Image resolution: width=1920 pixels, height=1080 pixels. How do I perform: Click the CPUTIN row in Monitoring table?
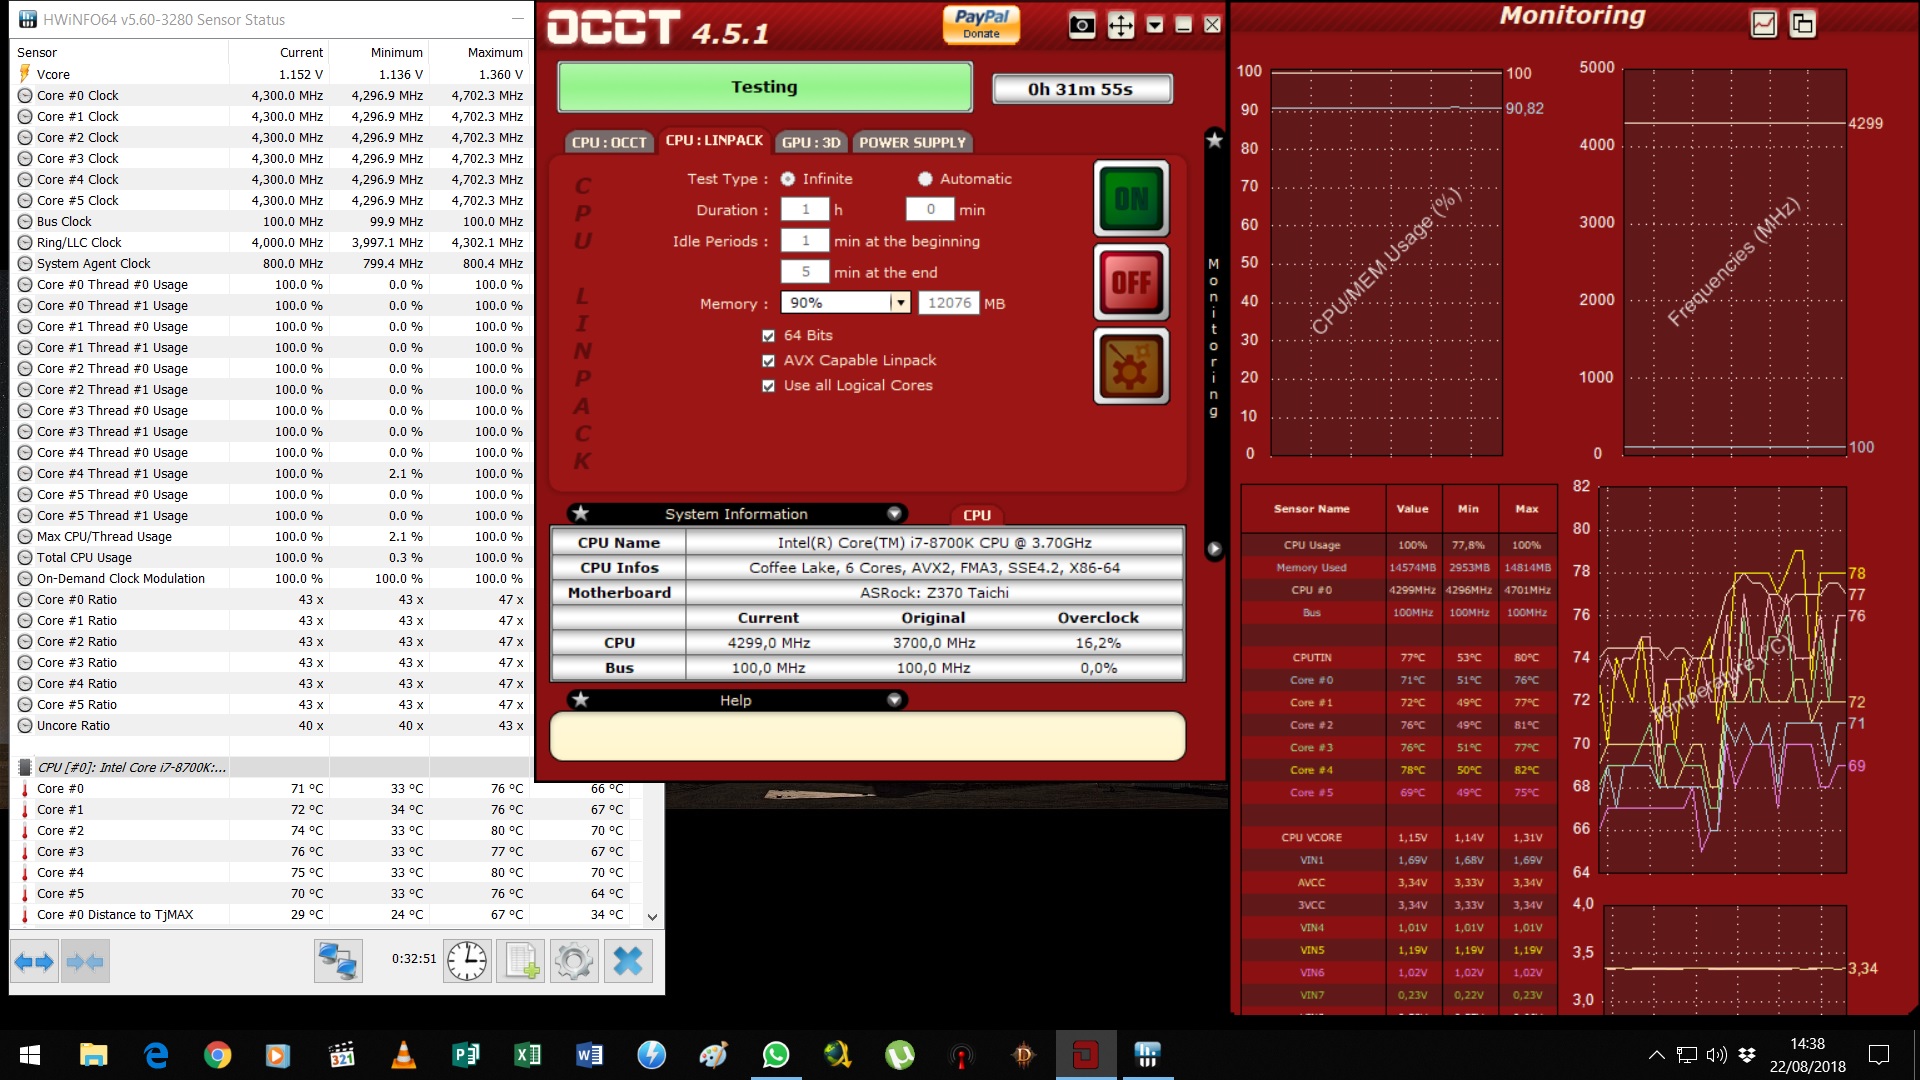pyautogui.click(x=1398, y=657)
